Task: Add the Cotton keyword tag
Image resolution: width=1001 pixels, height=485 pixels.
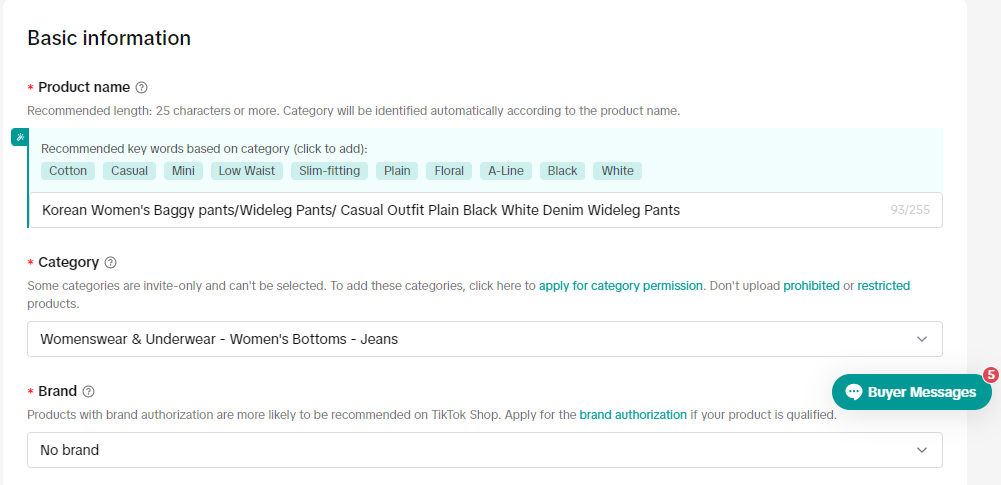Action: (68, 171)
